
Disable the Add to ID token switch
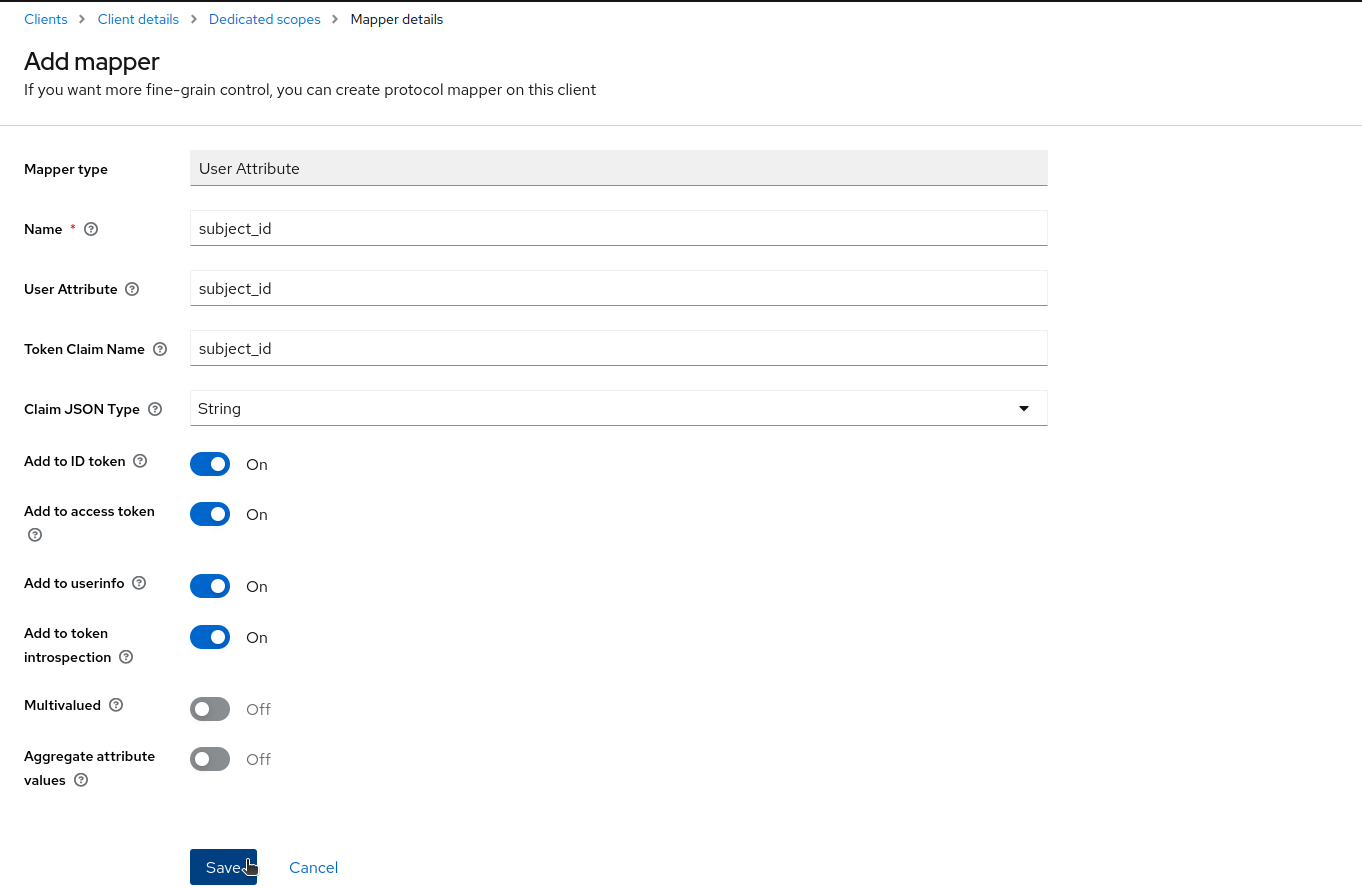click(x=210, y=464)
